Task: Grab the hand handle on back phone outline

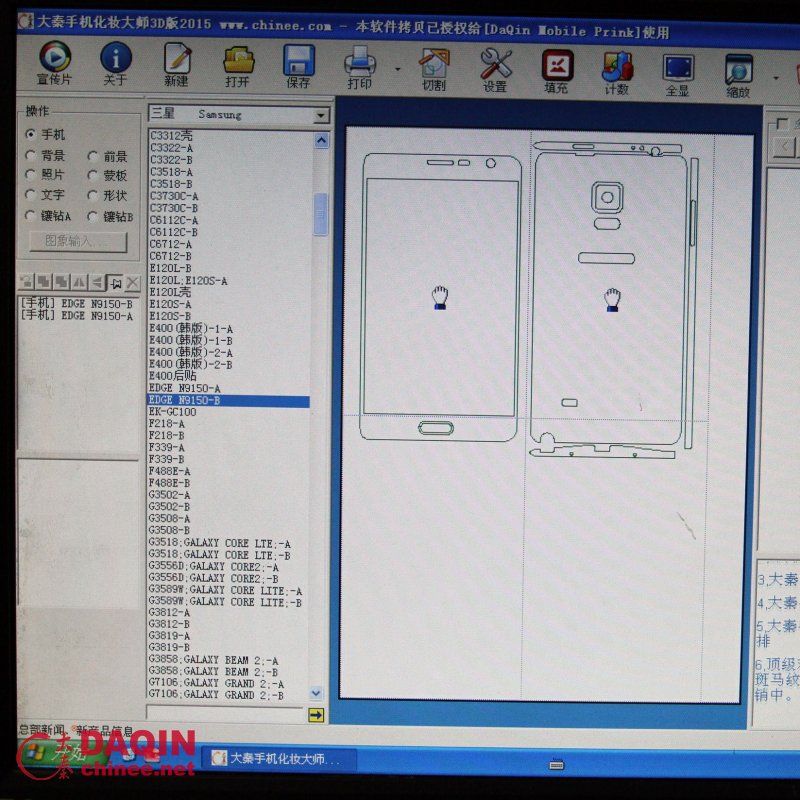Action: (x=612, y=300)
